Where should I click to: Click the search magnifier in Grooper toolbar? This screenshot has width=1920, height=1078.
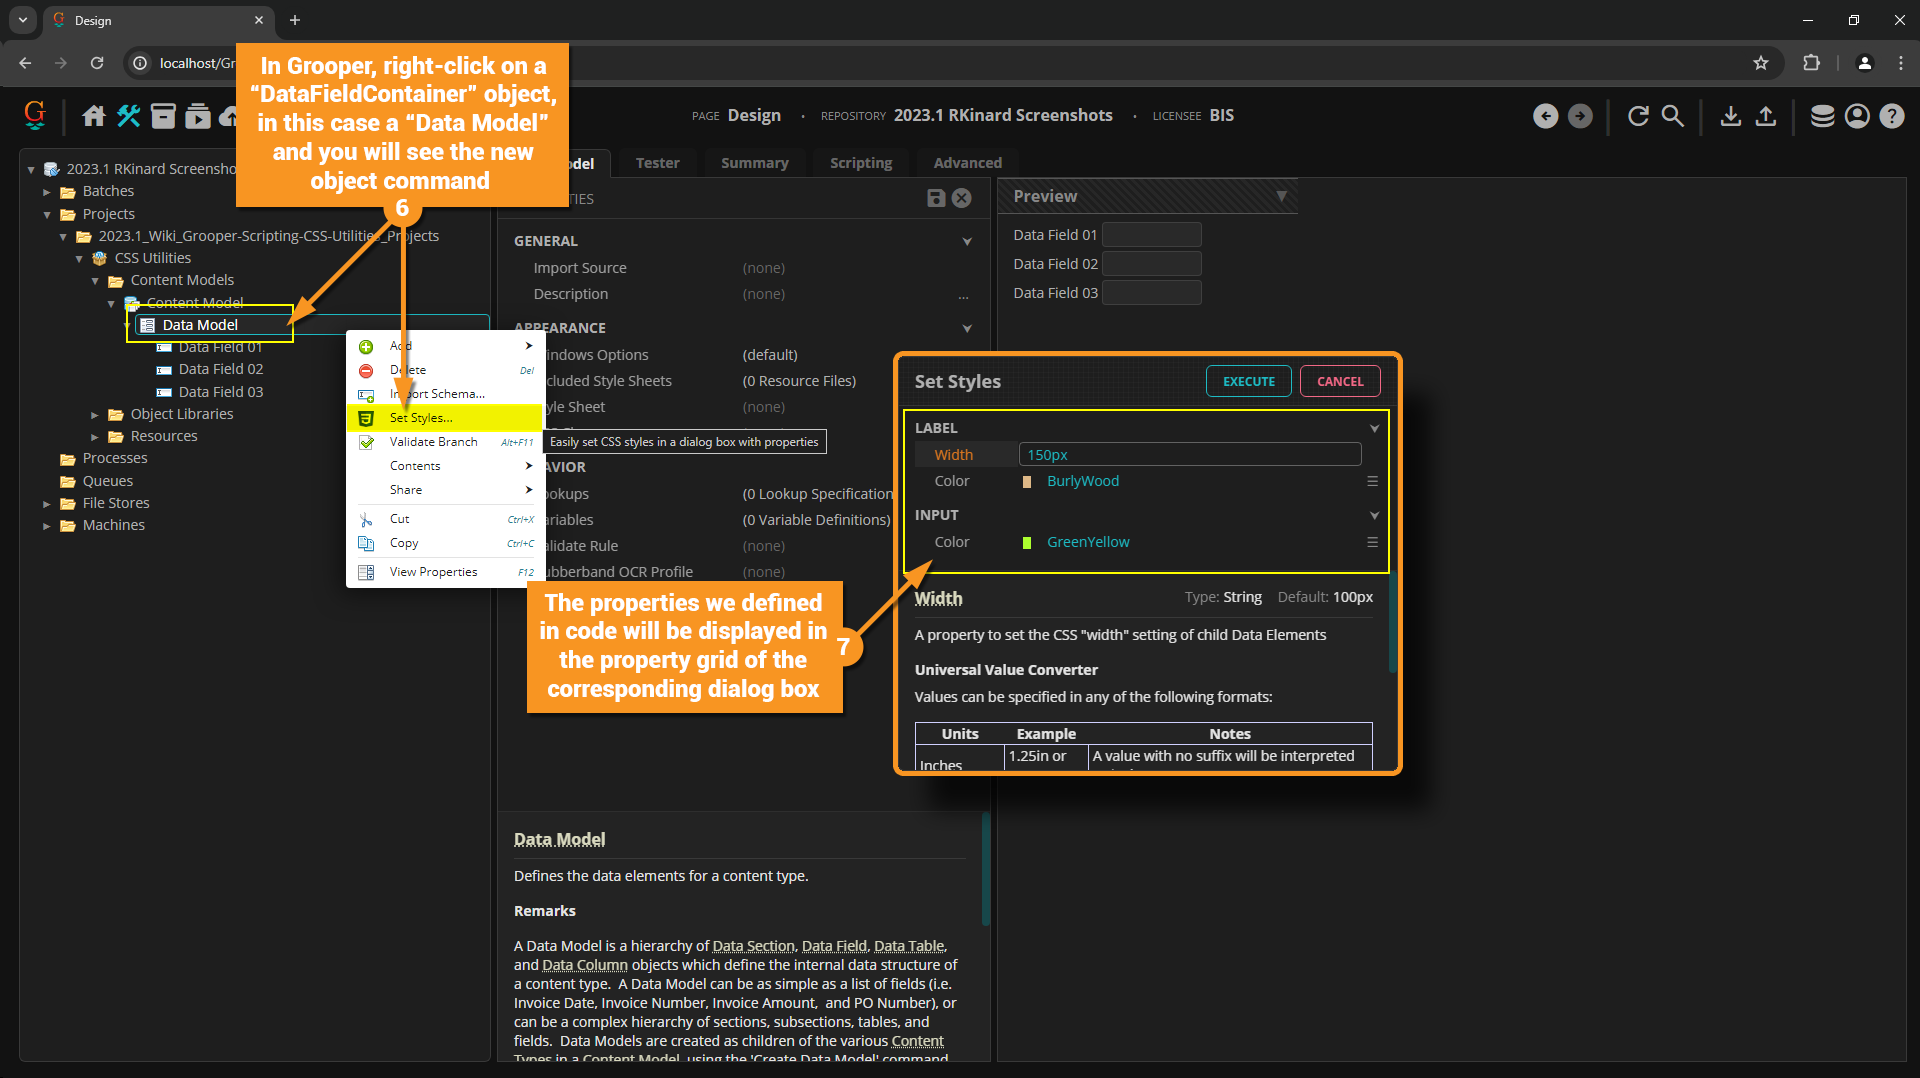point(1672,116)
